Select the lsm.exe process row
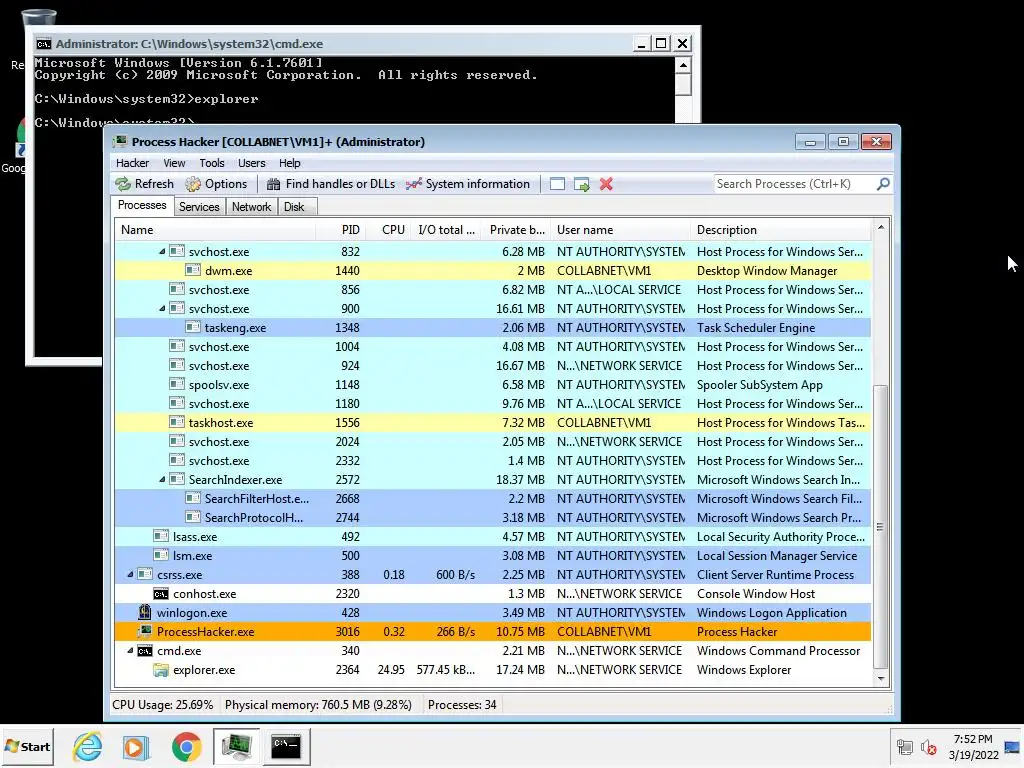The height and width of the screenshot is (768, 1024). tap(493, 556)
